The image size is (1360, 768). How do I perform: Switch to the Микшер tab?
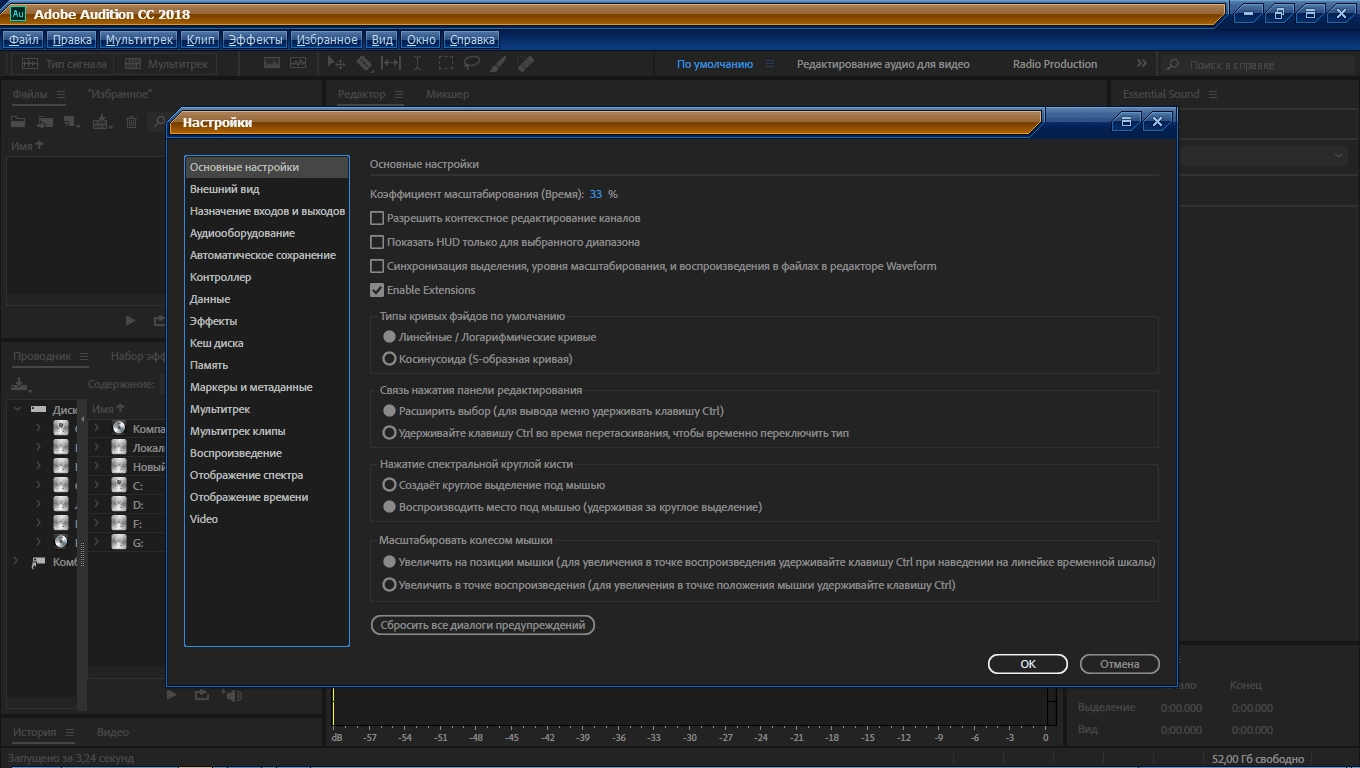[x=447, y=94]
